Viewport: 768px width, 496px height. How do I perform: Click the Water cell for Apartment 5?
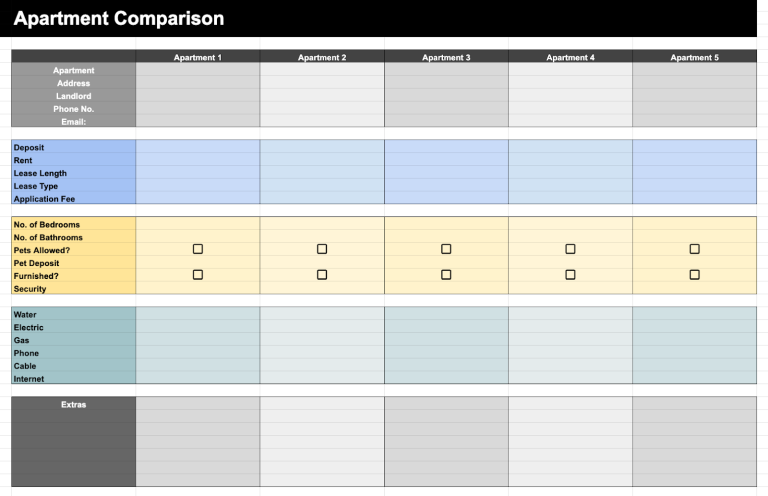[x=694, y=314]
